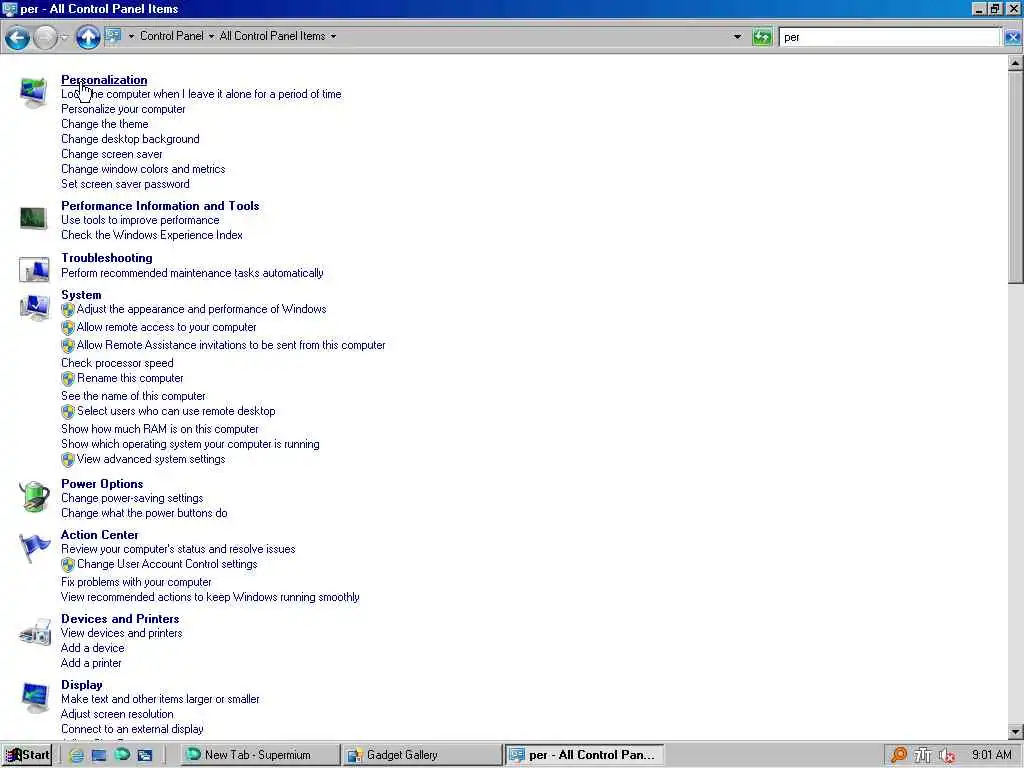Click the Personalization monitor icon
The height and width of the screenshot is (768, 1024).
(x=33, y=91)
